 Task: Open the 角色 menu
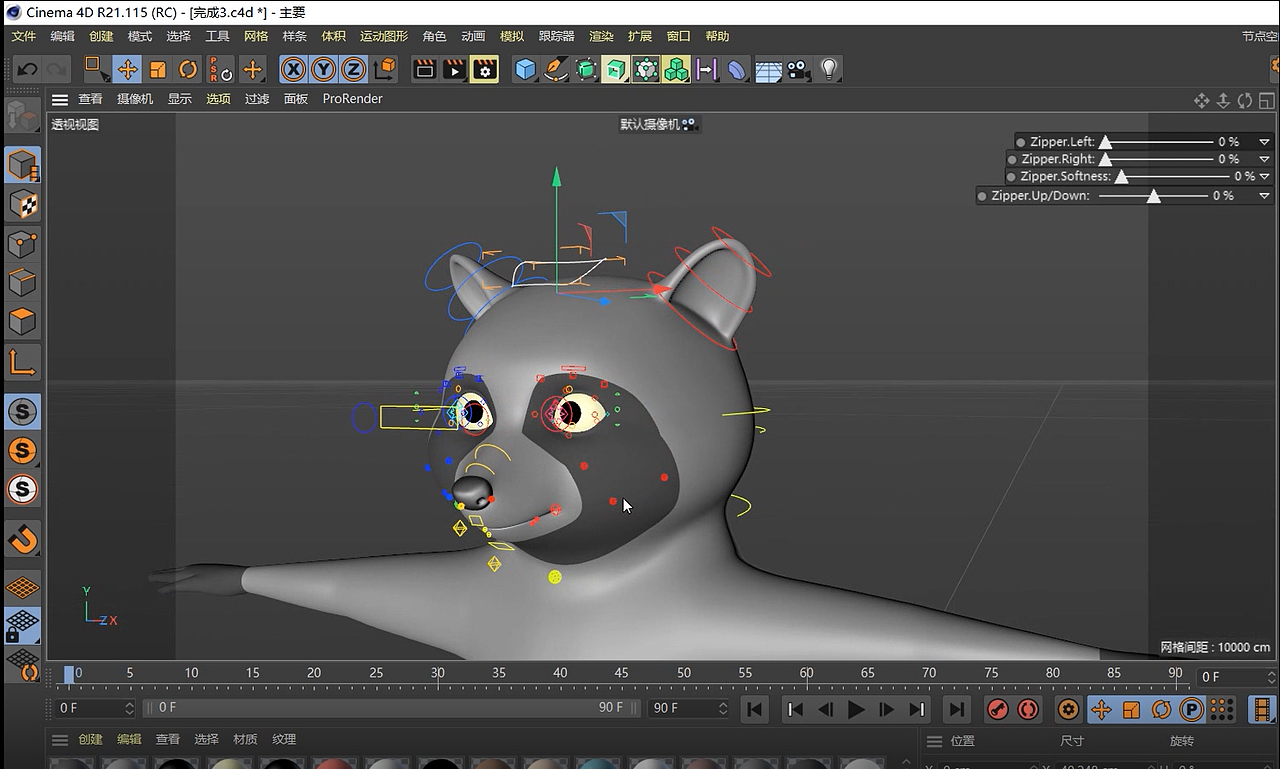(434, 36)
